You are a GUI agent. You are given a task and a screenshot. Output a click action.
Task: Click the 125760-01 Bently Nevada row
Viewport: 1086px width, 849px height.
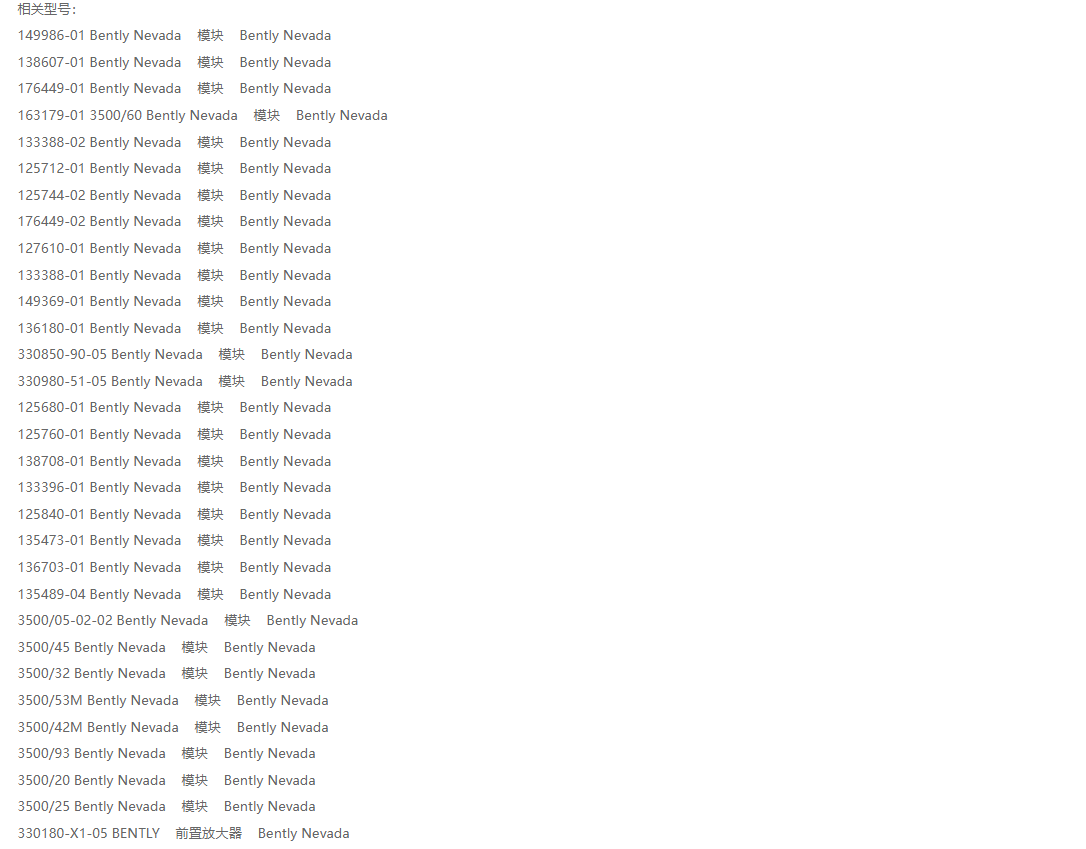click(175, 435)
